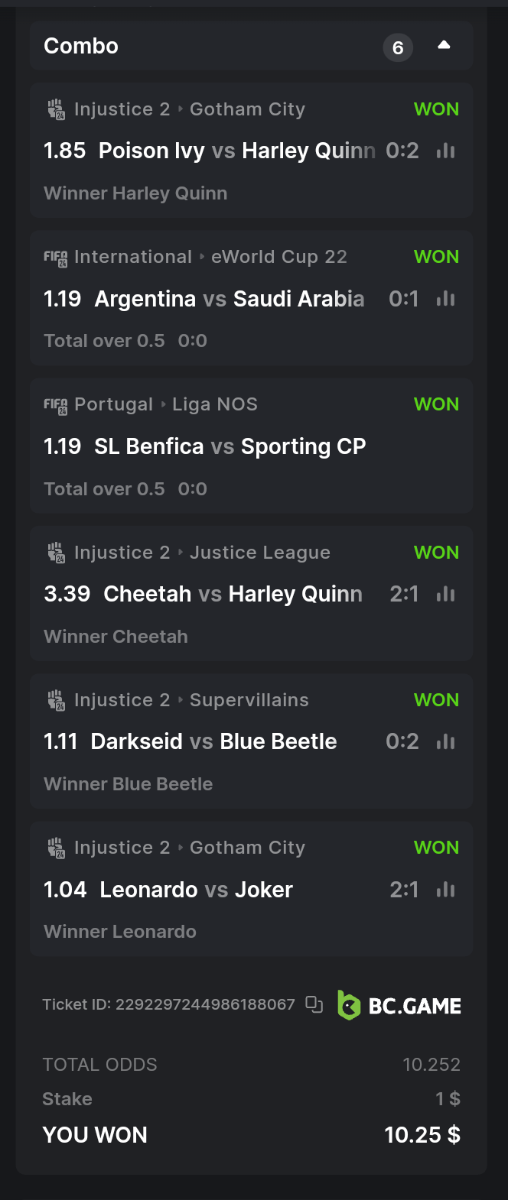This screenshot has width=508, height=1200.
Task: Open the Justice League category link
Action: 260,552
